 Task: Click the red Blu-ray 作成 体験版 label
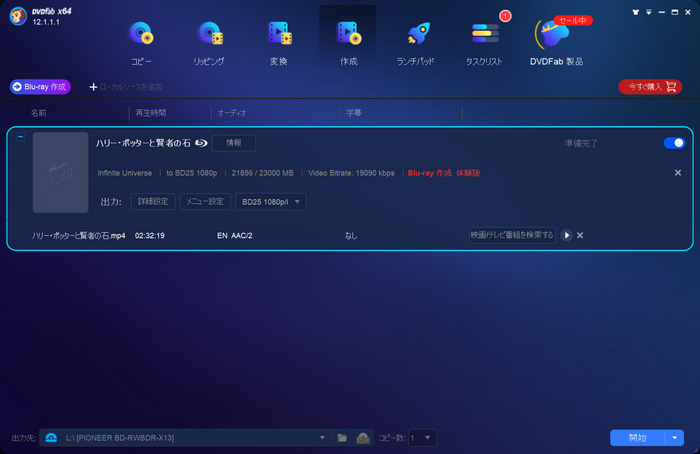pos(444,173)
